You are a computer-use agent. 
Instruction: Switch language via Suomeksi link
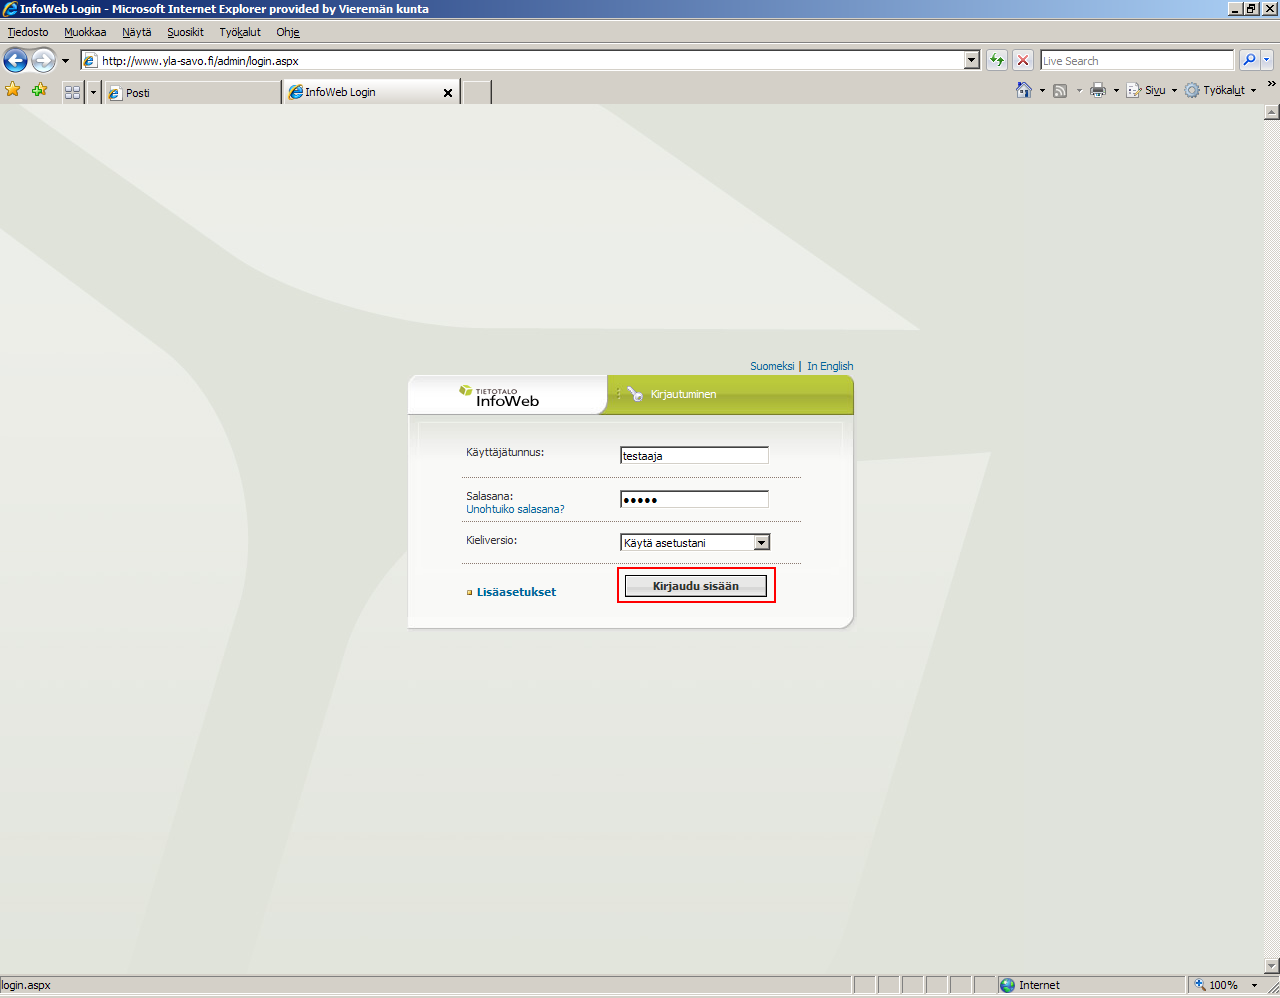[772, 366]
